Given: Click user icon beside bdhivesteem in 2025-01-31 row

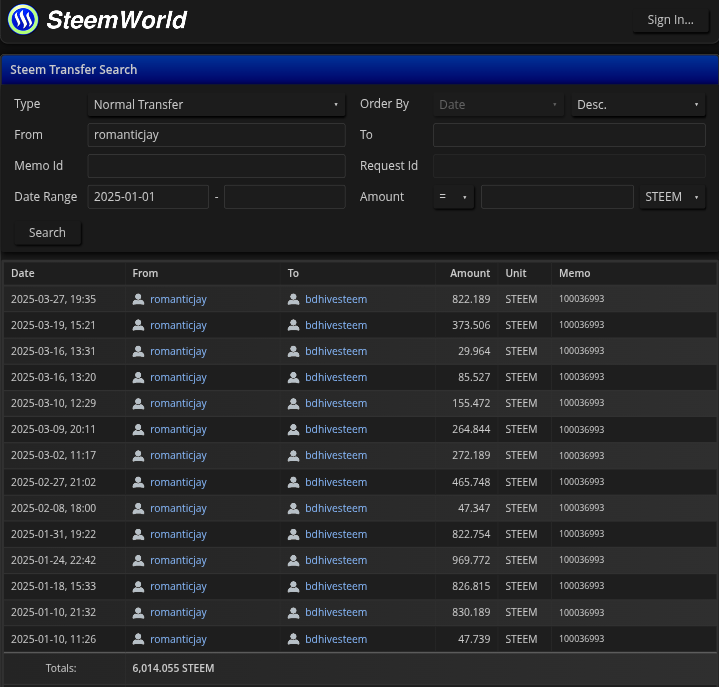Looking at the screenshot, I should point(293,534).
